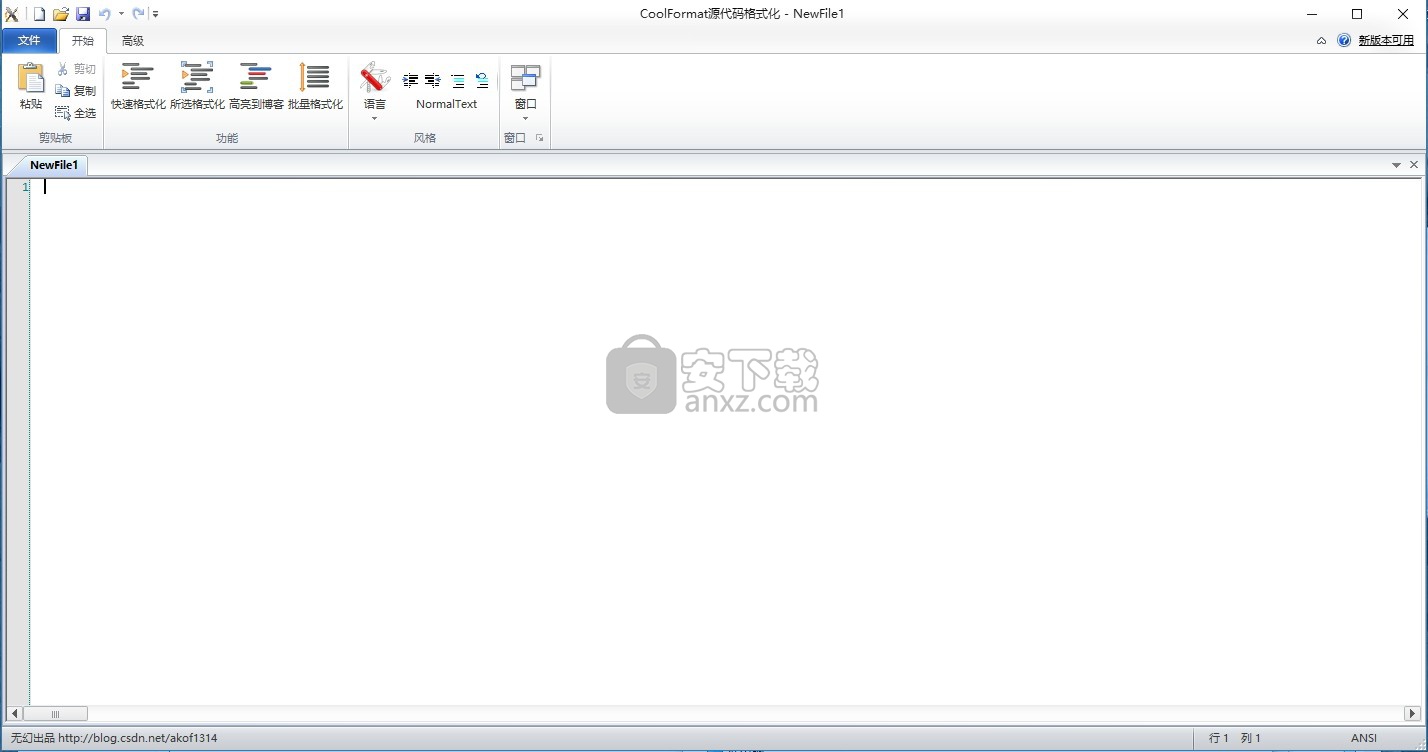
Task: Paste with the 粘贴 clipboard button
Action: coord(31,86)
